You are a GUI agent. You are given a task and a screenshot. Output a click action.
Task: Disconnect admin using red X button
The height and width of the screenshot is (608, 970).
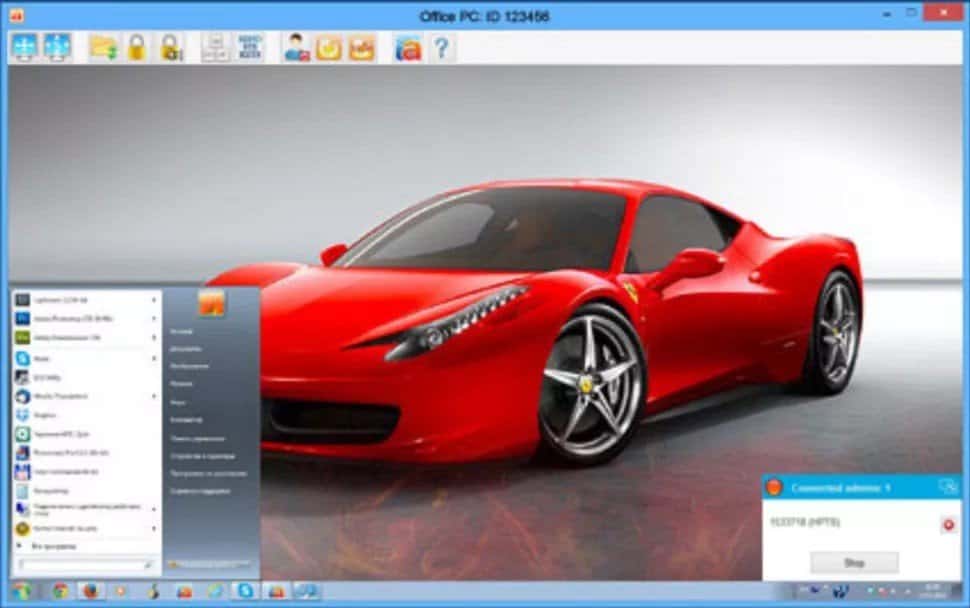click(x=948, y=524)
